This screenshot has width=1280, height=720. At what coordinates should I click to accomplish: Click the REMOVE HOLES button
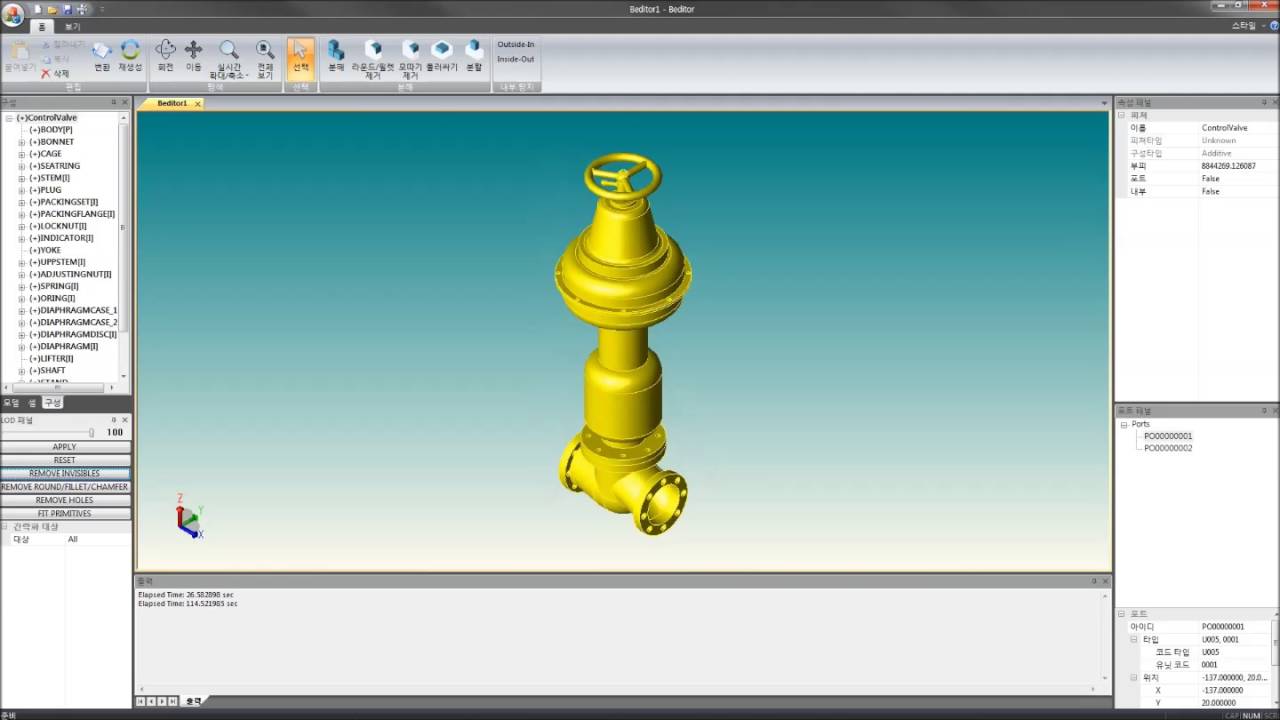(x=65, y=500)
